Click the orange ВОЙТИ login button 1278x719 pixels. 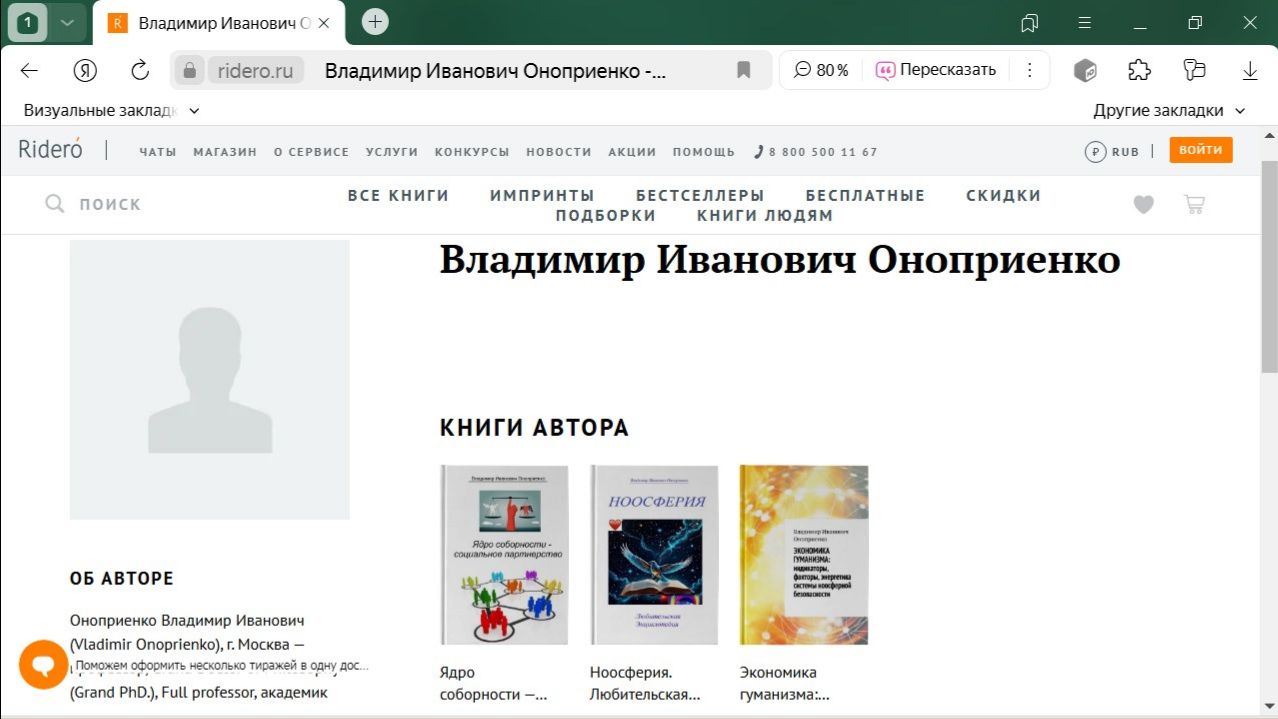click(1201, 150)
